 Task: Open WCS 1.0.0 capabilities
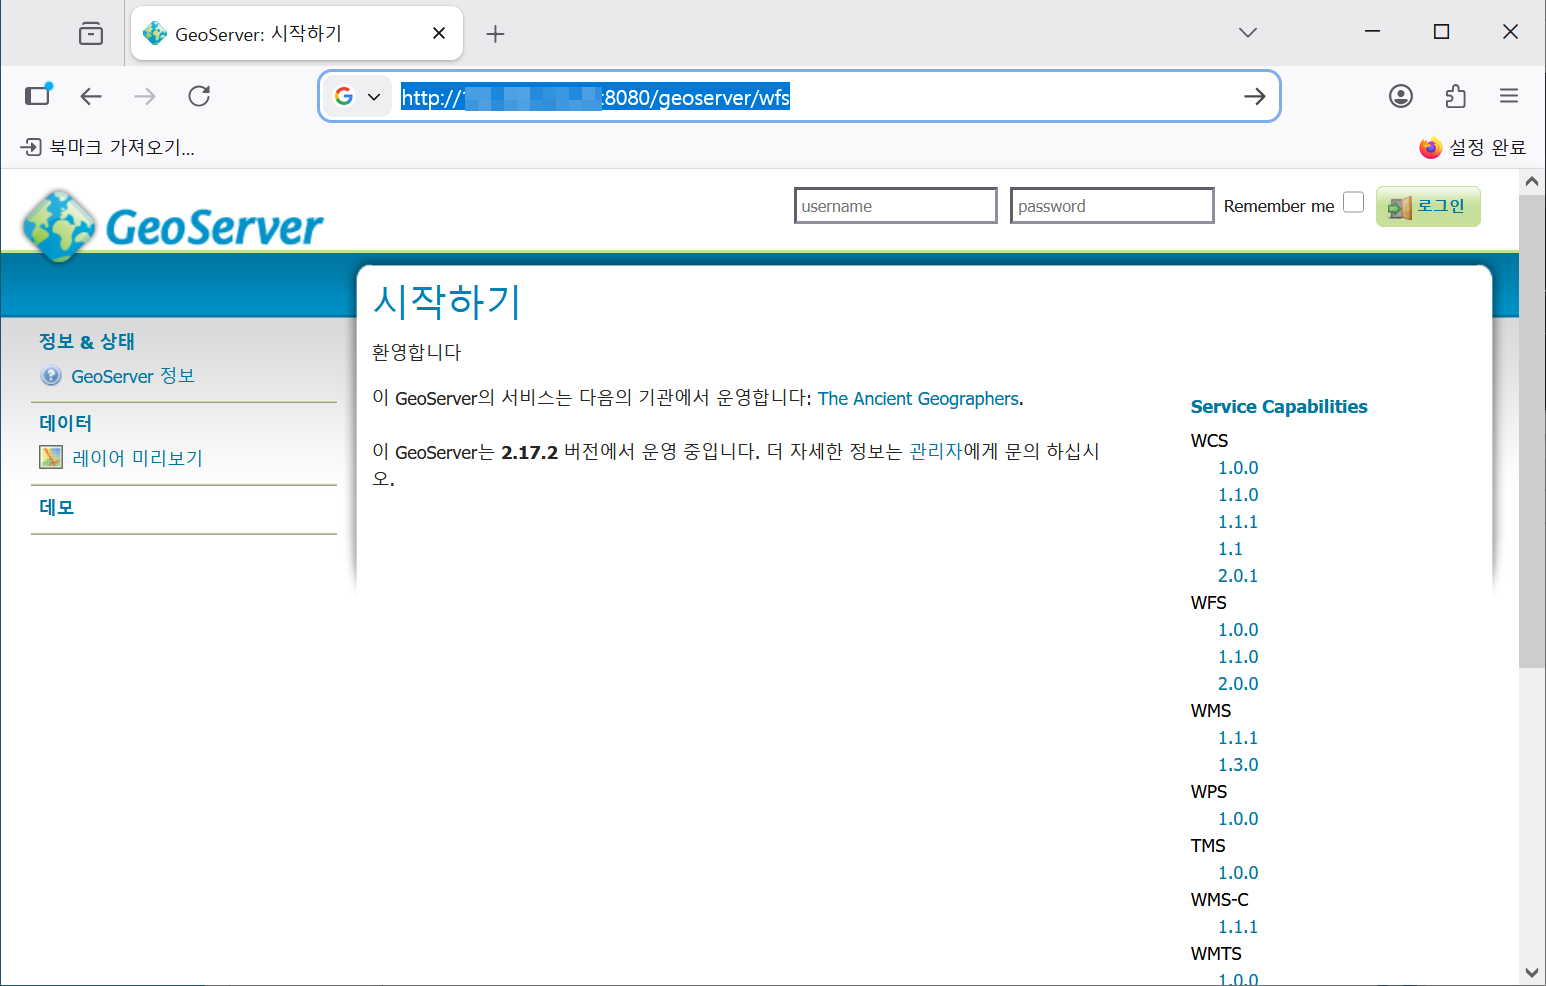tap(1238, 468)
